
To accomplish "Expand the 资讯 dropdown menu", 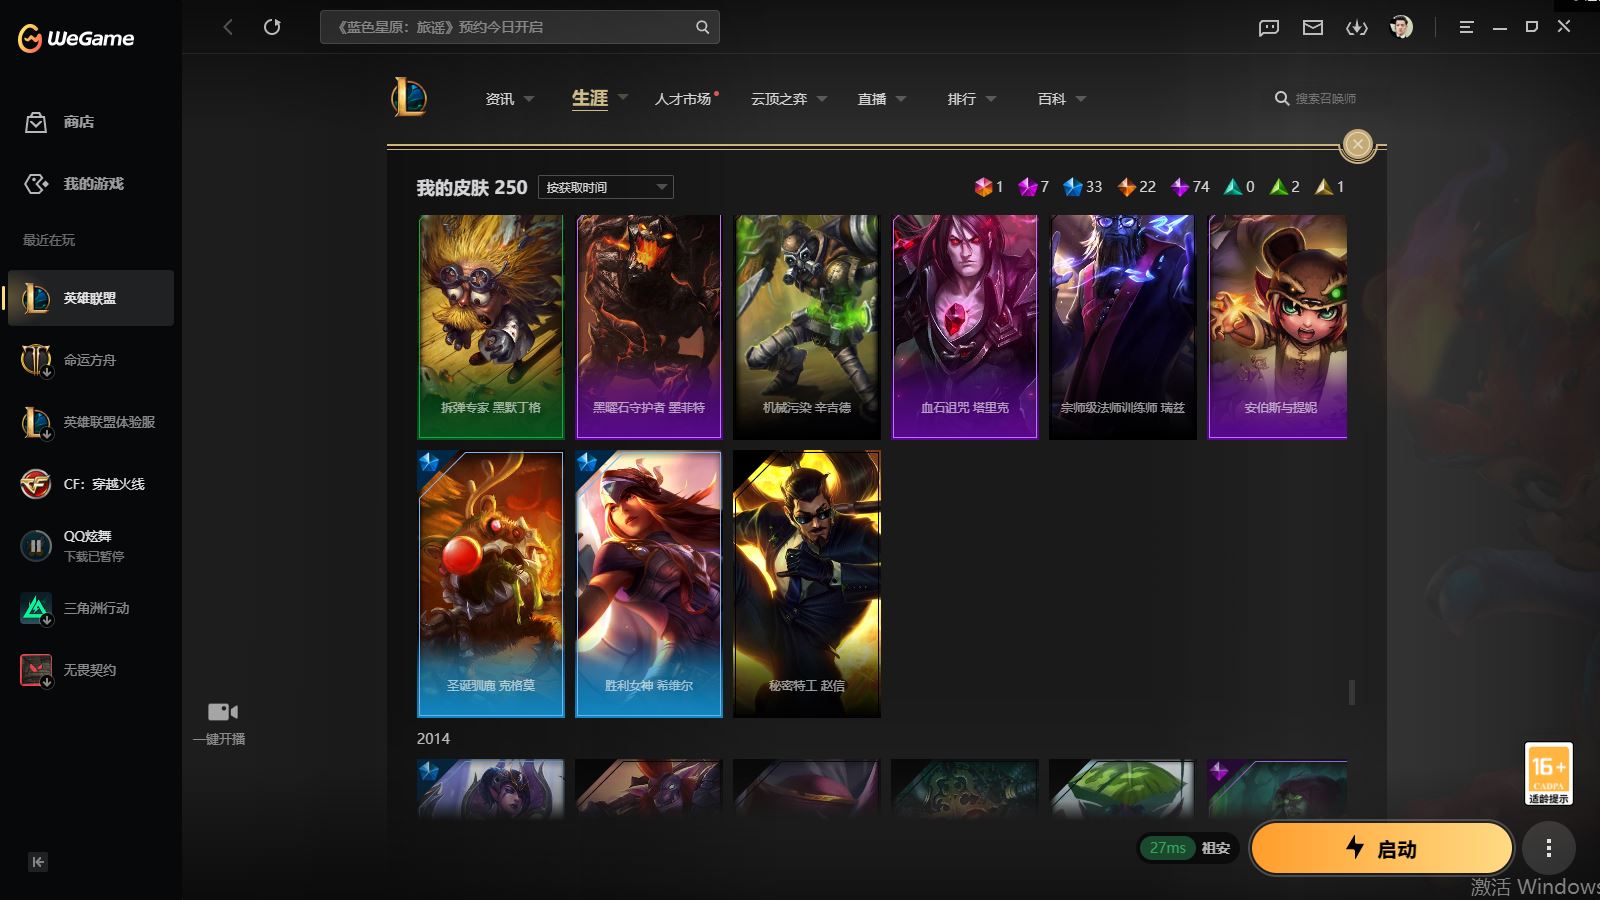I will point(529,99).
